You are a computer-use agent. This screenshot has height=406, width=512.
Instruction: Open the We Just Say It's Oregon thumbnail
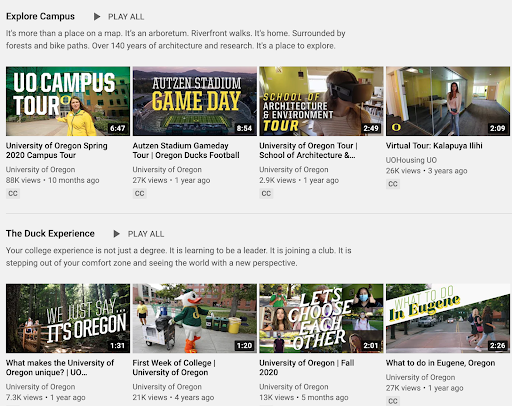click(x=68, y=318)
